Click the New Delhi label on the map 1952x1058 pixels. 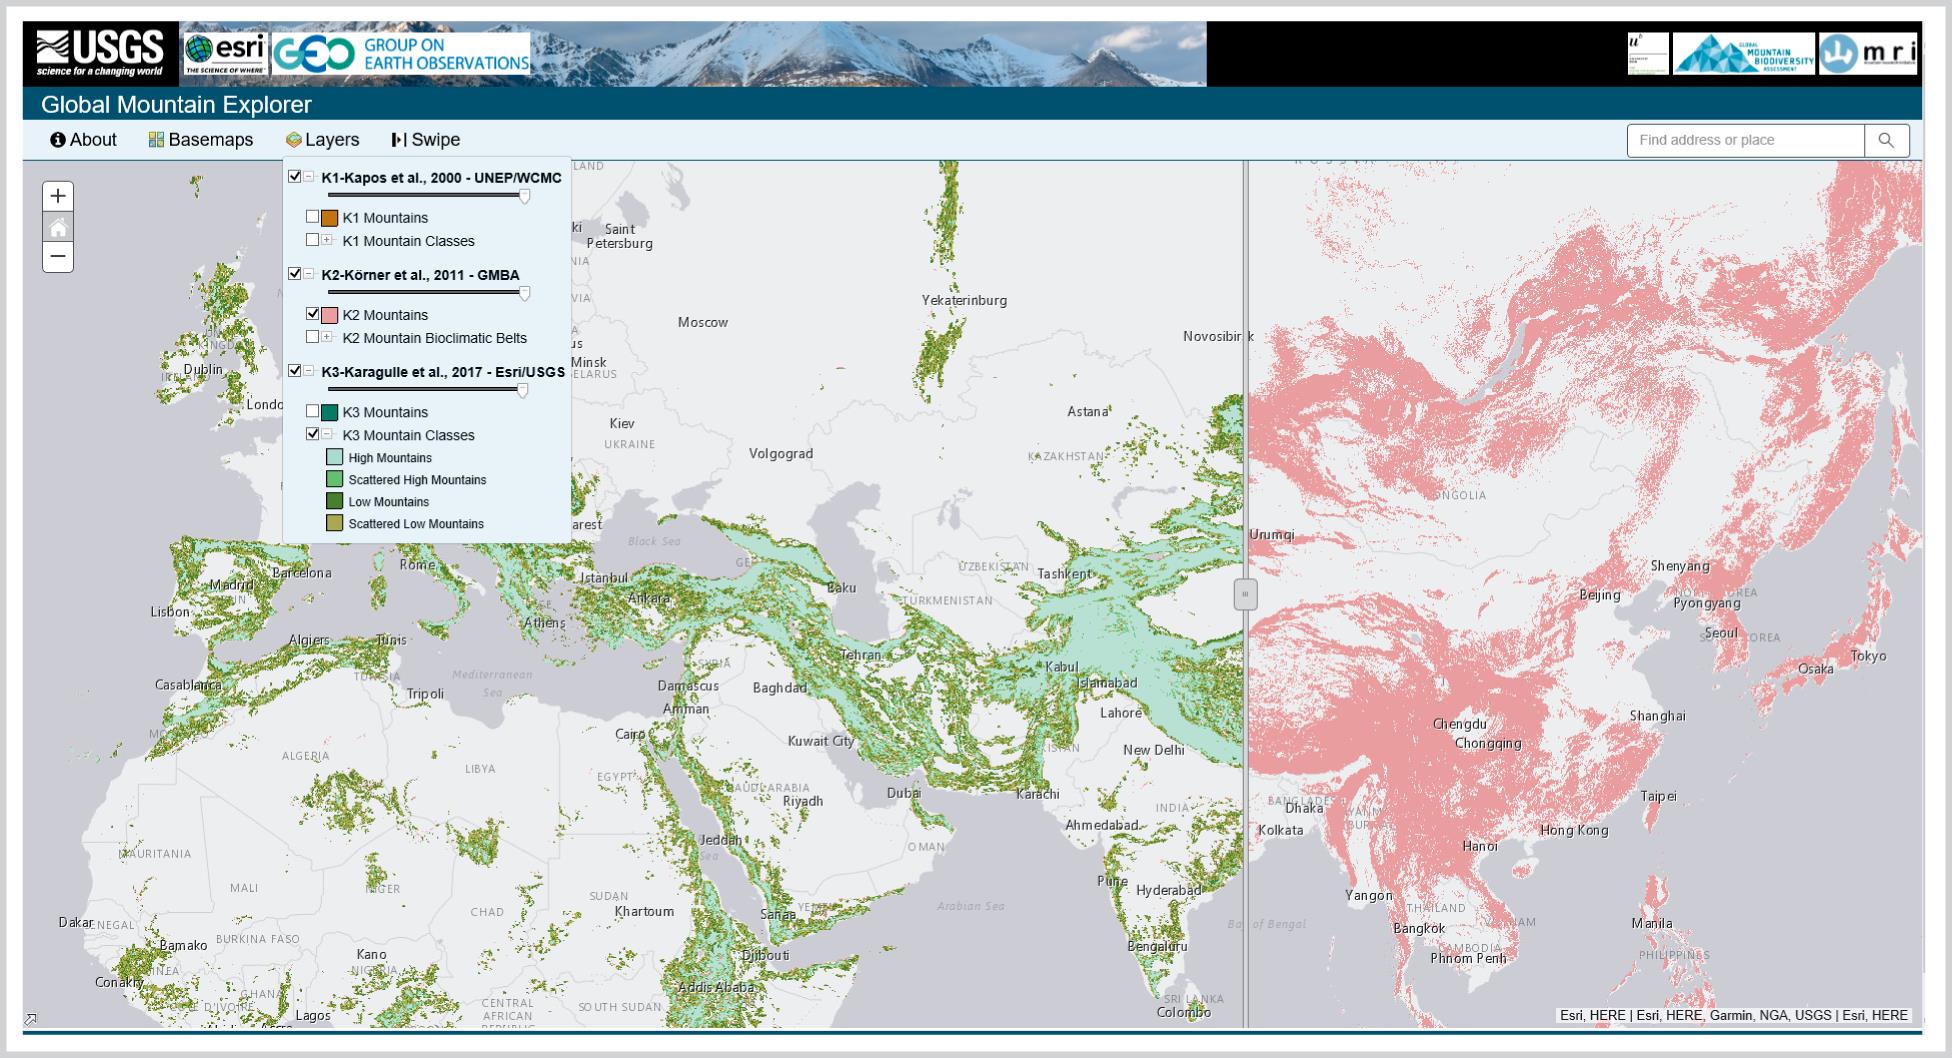click(x=1153, y=750)
